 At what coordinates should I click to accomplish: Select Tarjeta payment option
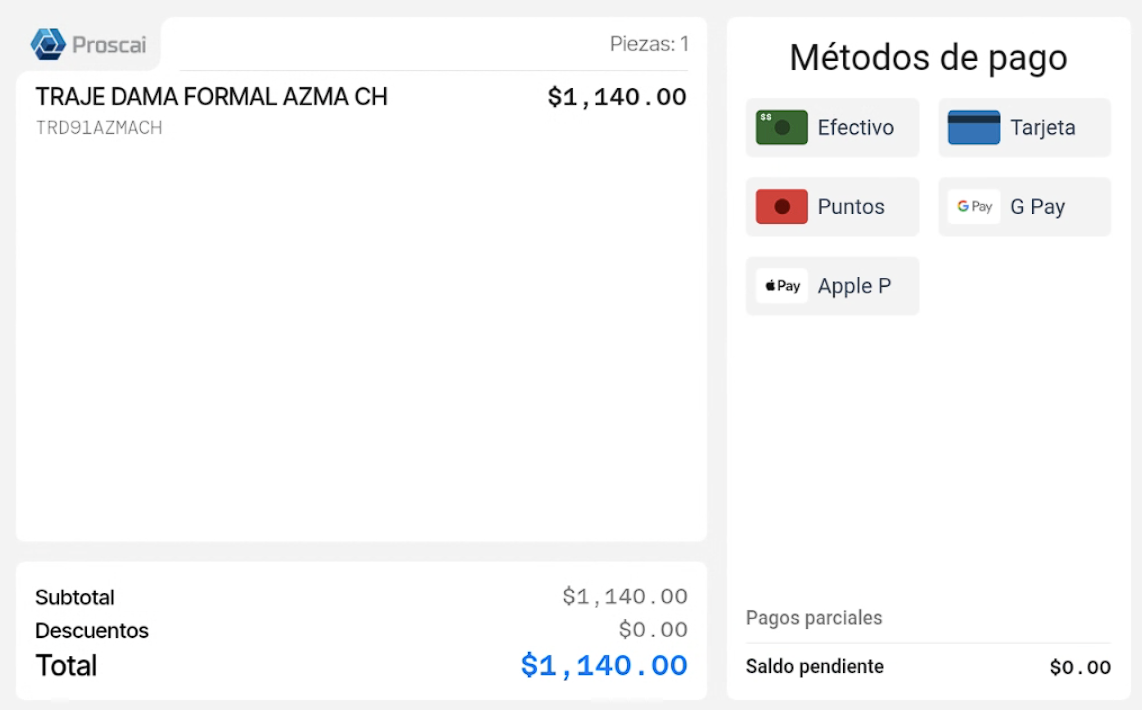tap(1025, 127)
